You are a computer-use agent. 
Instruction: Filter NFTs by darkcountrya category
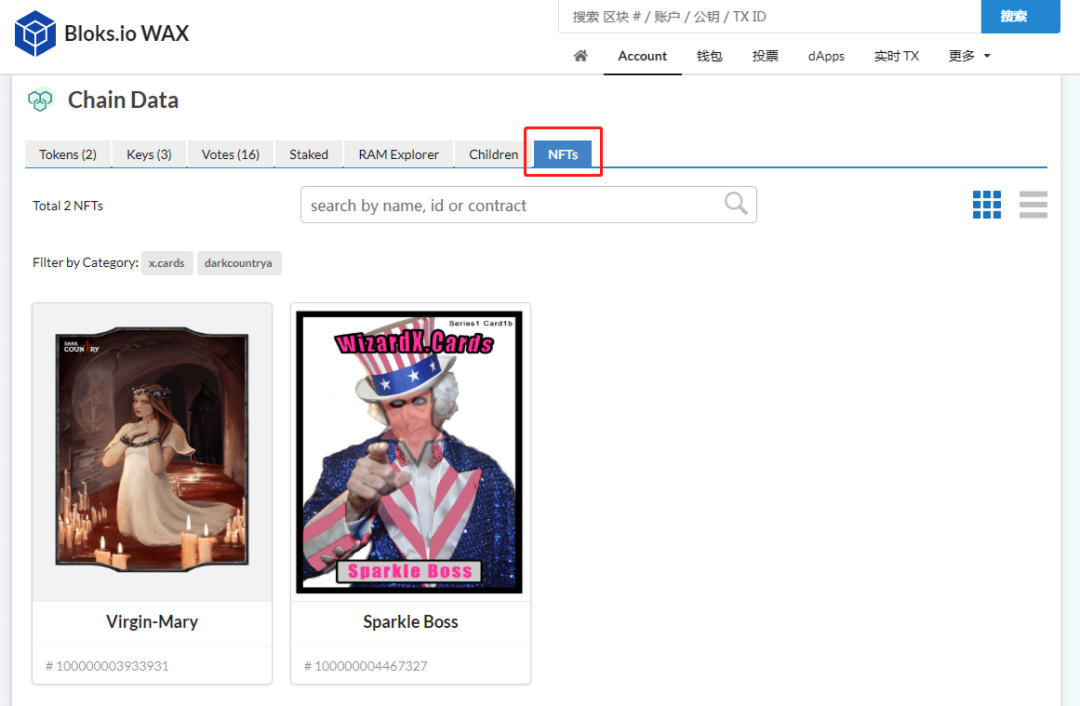click(x=239, y=263)
